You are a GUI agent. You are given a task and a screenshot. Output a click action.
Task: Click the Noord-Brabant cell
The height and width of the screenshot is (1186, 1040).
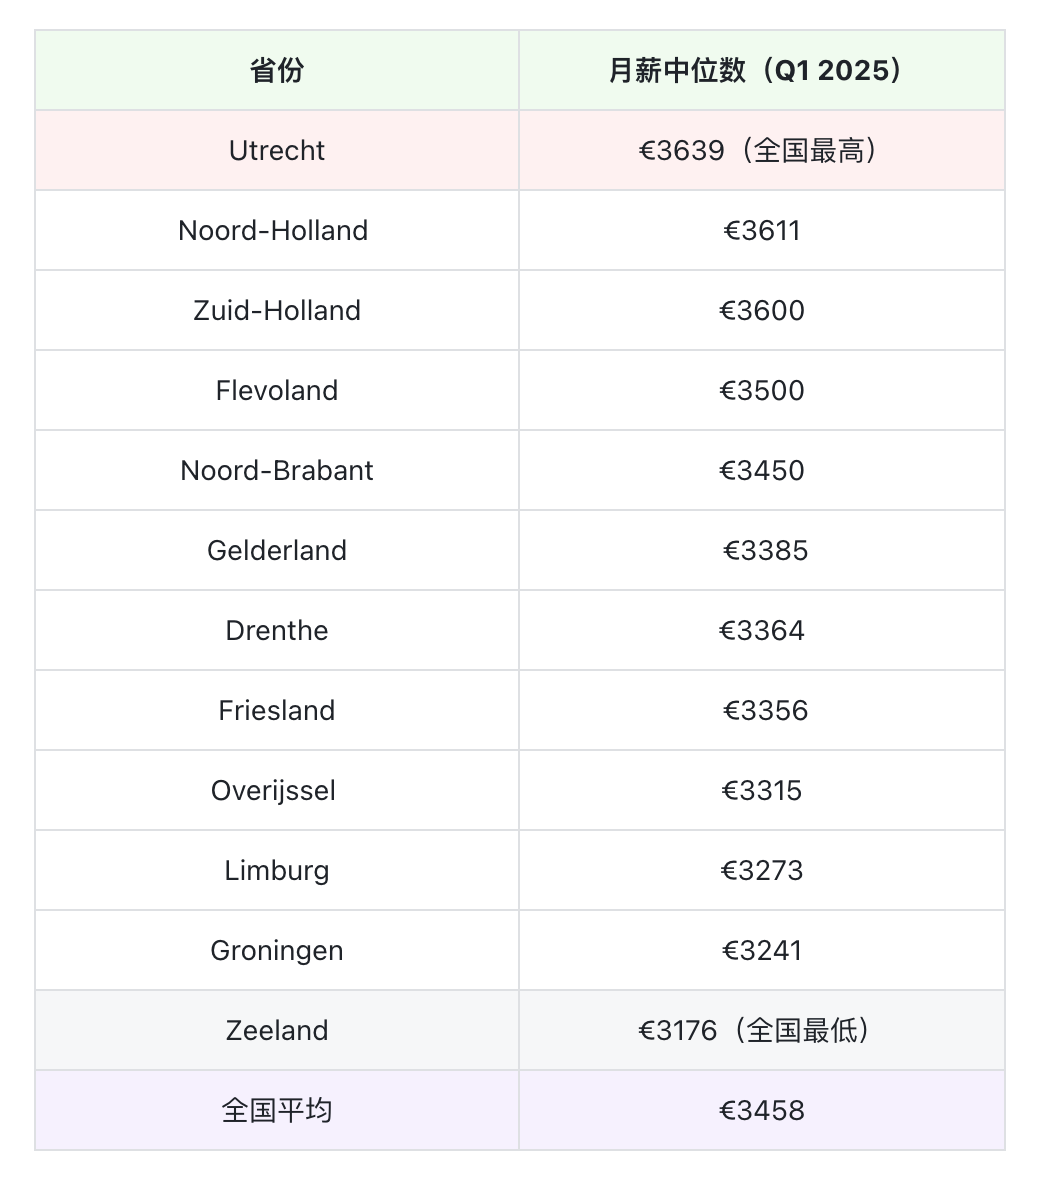pyautogui.click(x=277, y=470)
